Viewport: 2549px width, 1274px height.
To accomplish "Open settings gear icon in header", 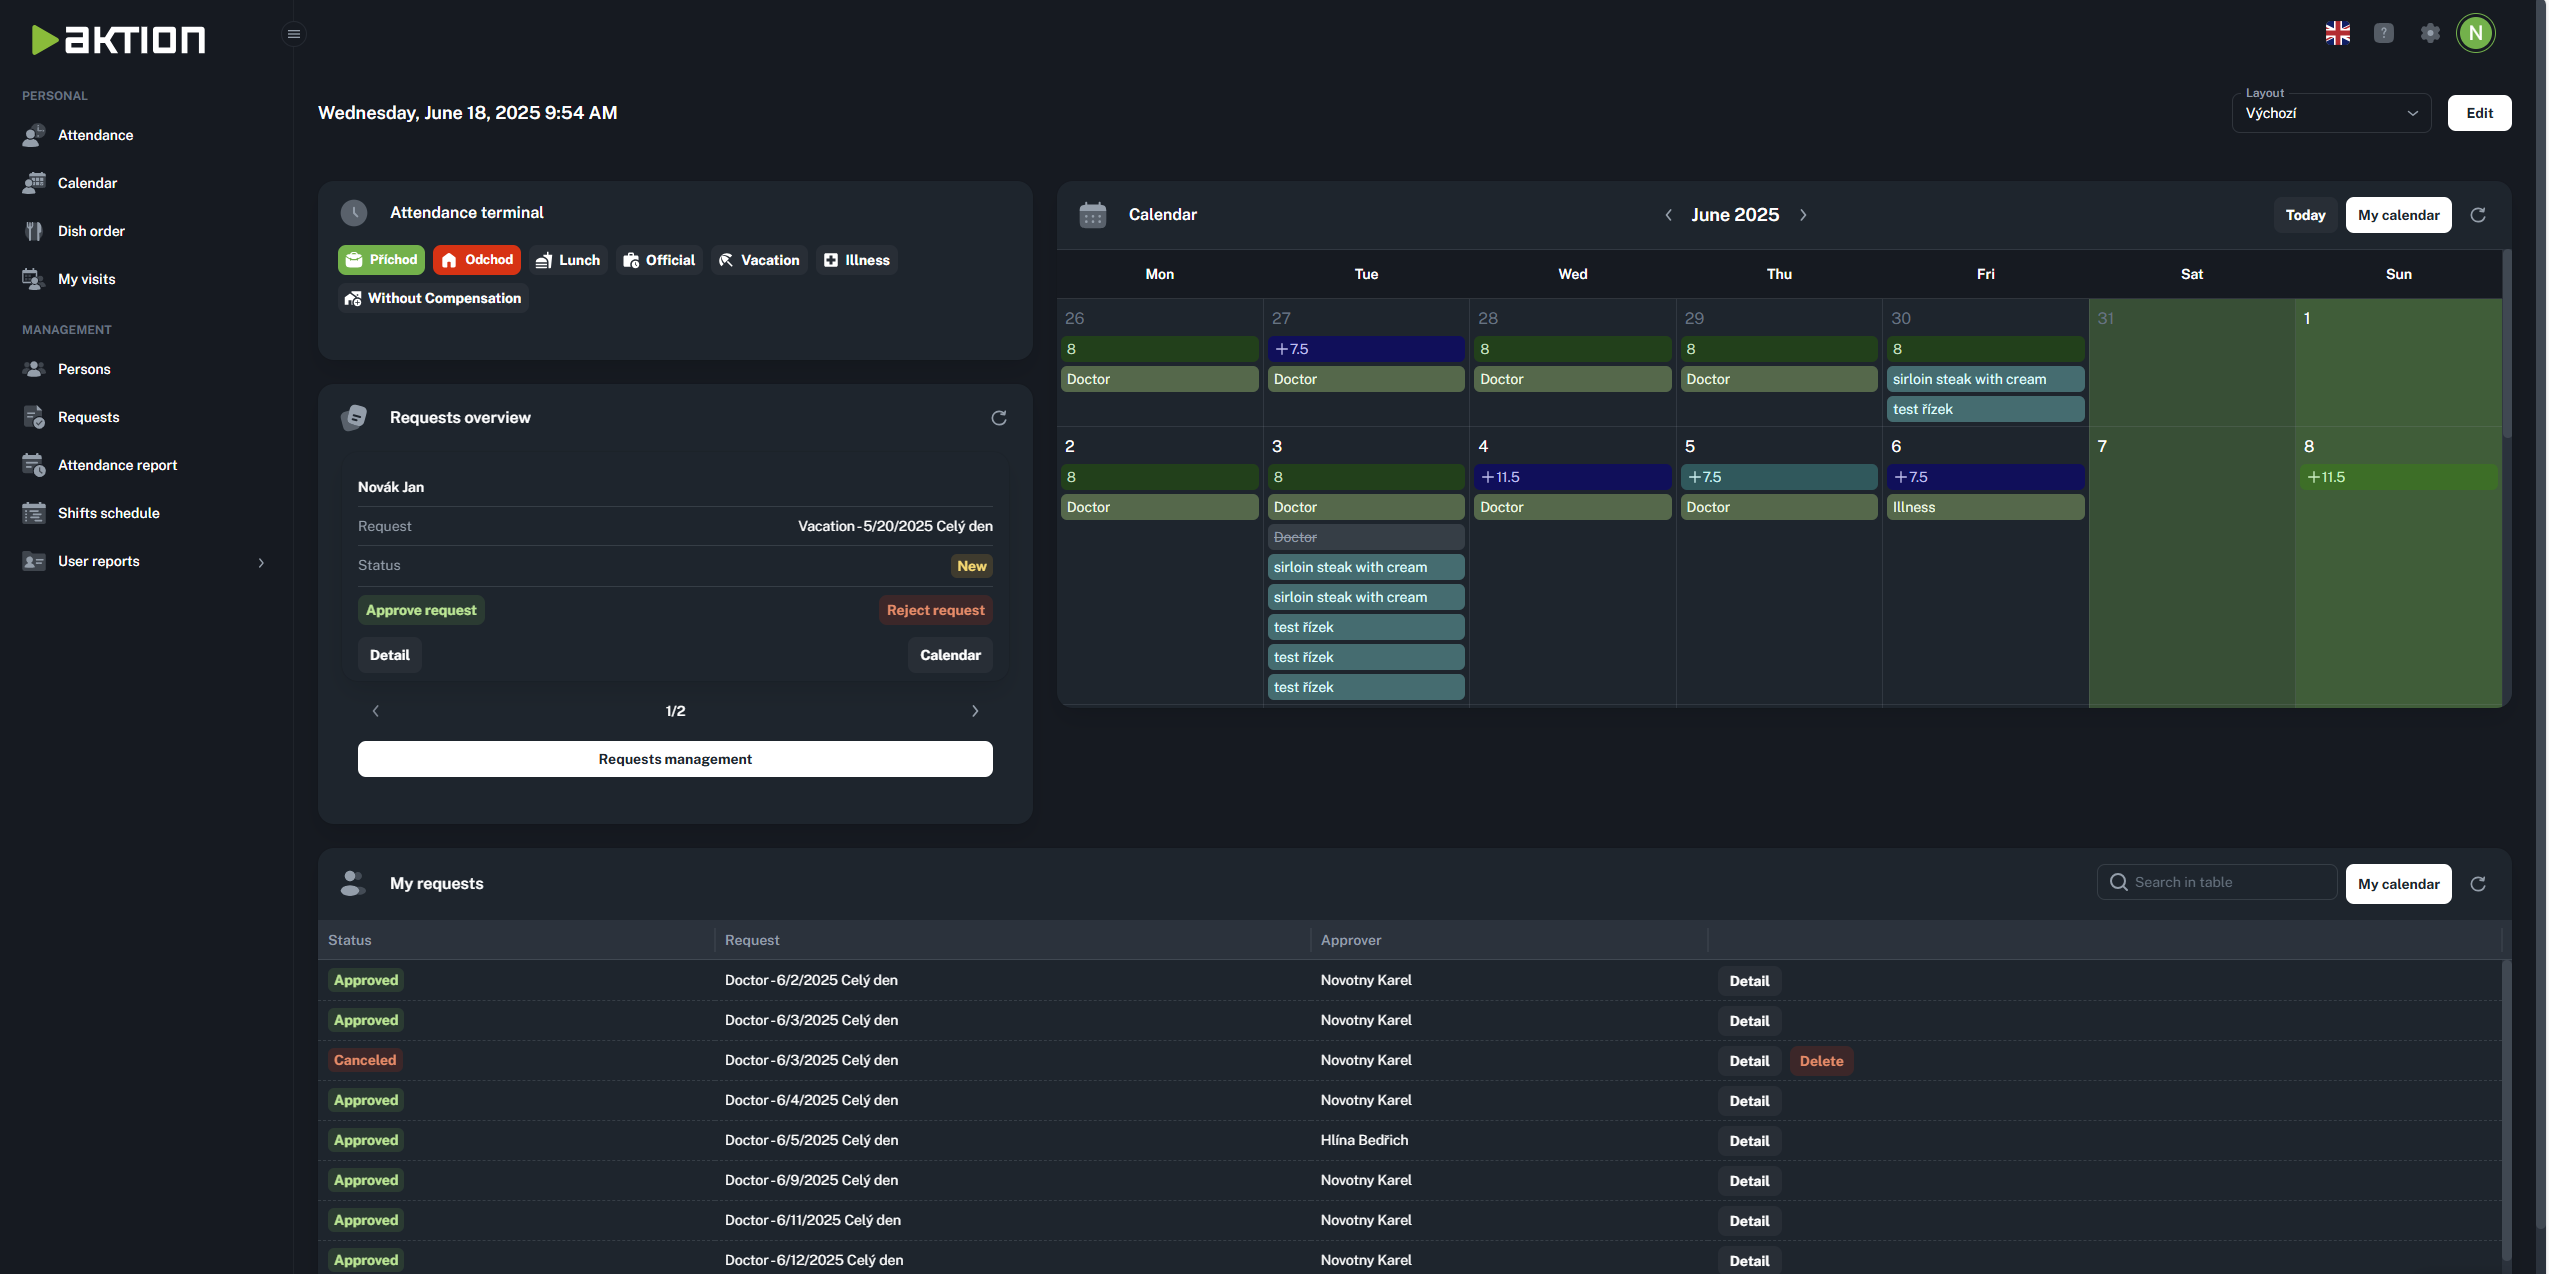I will point(2430,33).
